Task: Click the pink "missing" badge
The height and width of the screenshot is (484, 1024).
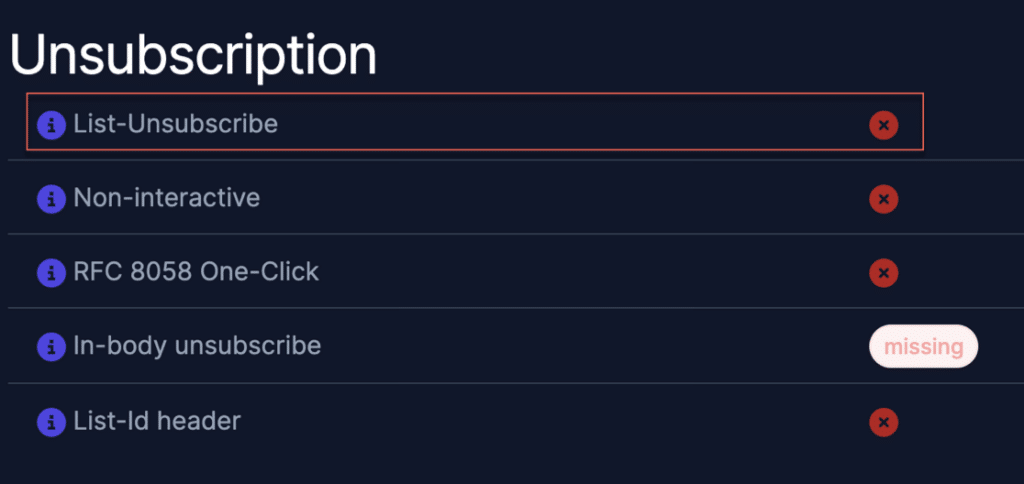Action: click(x=923, y=346)
